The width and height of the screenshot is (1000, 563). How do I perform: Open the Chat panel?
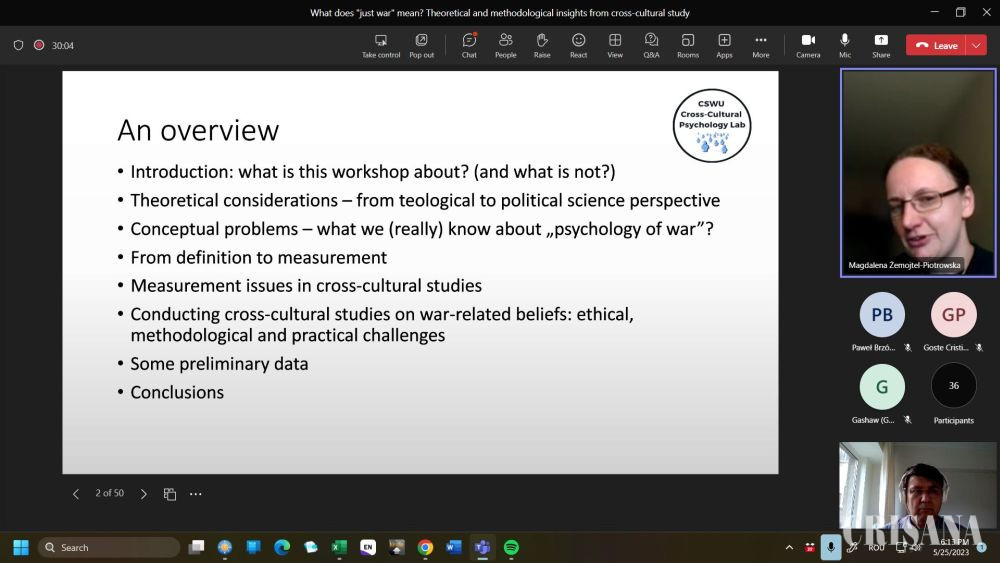[469, 45]
